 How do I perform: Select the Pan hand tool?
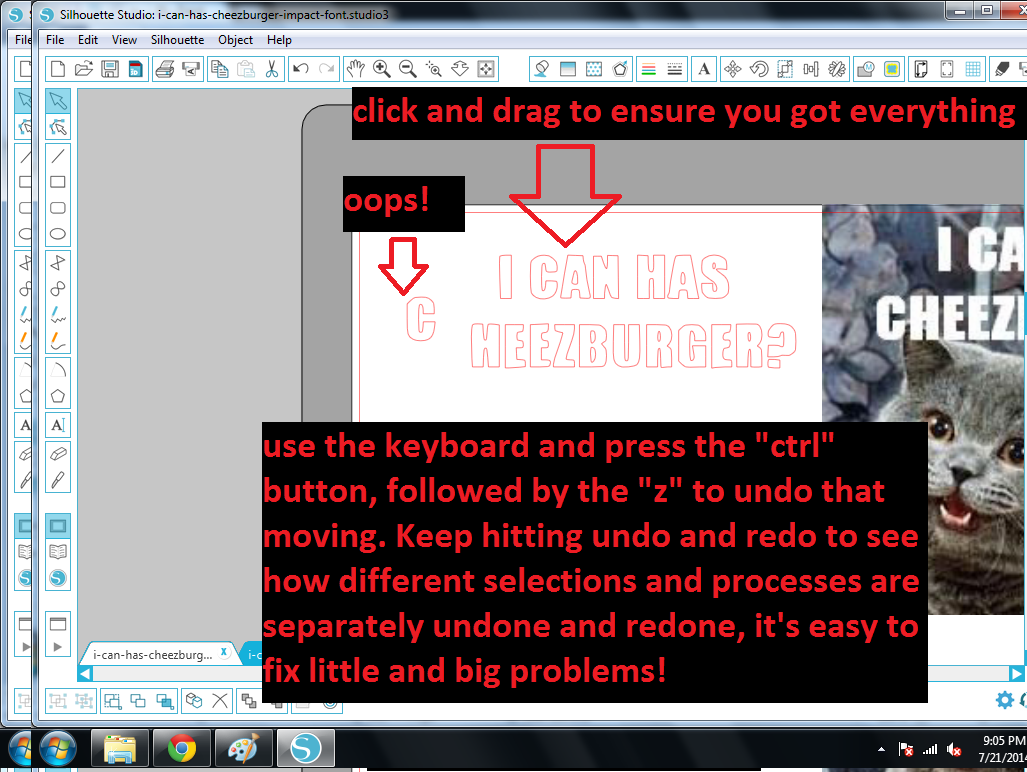pyautogui.click(x=356, y=69)
